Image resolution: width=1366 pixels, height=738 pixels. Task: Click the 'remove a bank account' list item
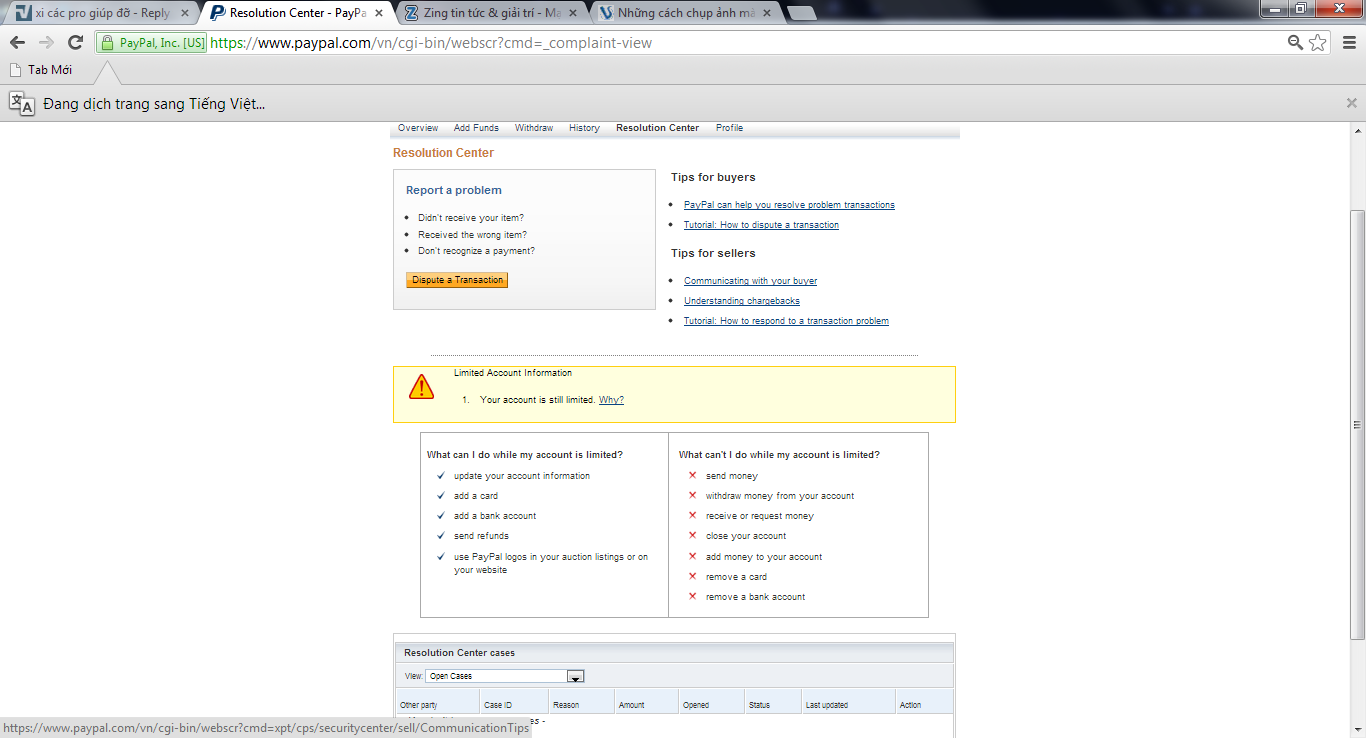click(x=755, y=597)
